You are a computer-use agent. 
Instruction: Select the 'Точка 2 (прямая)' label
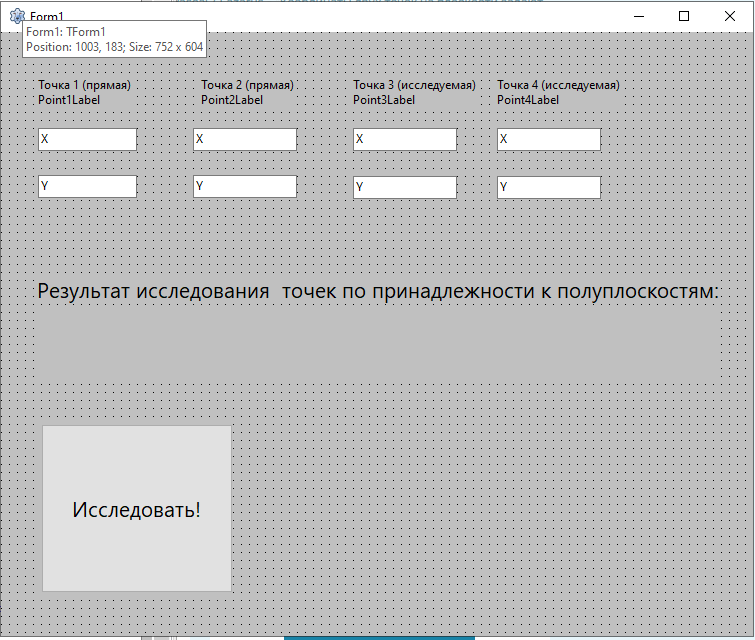click(x=247, y=85)
